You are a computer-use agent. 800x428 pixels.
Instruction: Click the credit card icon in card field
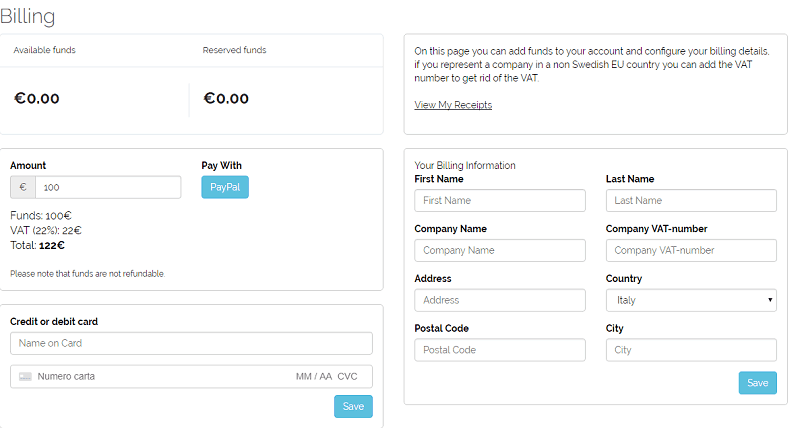pyautogui.click(x=25, y=377)
